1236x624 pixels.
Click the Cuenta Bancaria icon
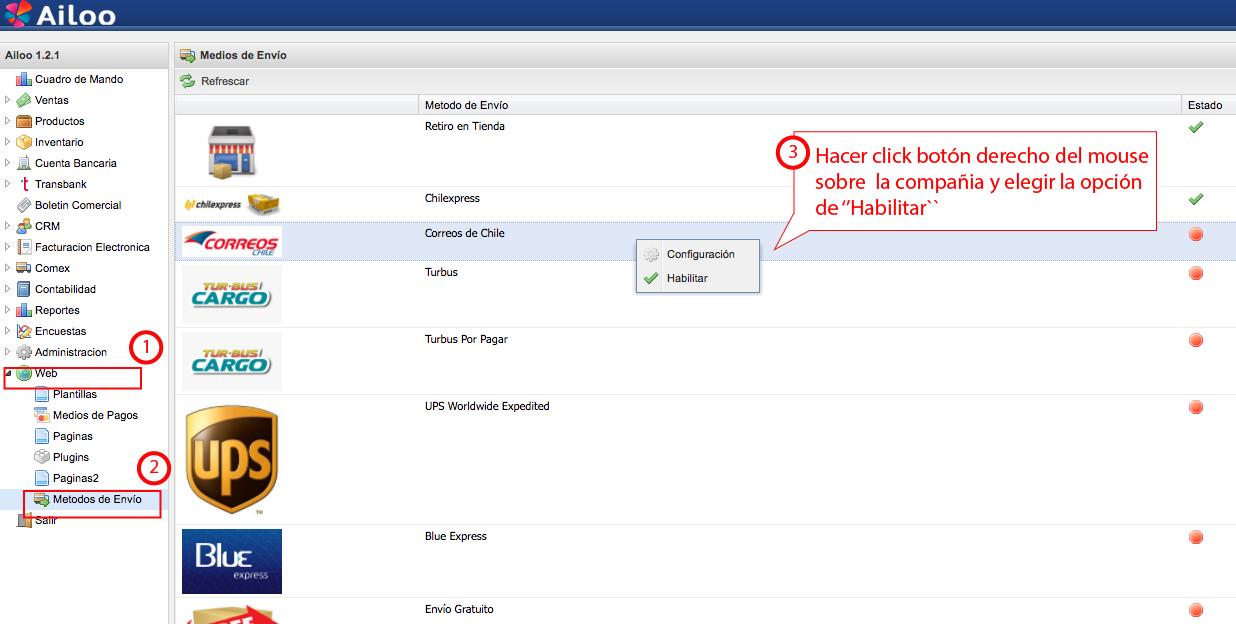coord(24,163)
